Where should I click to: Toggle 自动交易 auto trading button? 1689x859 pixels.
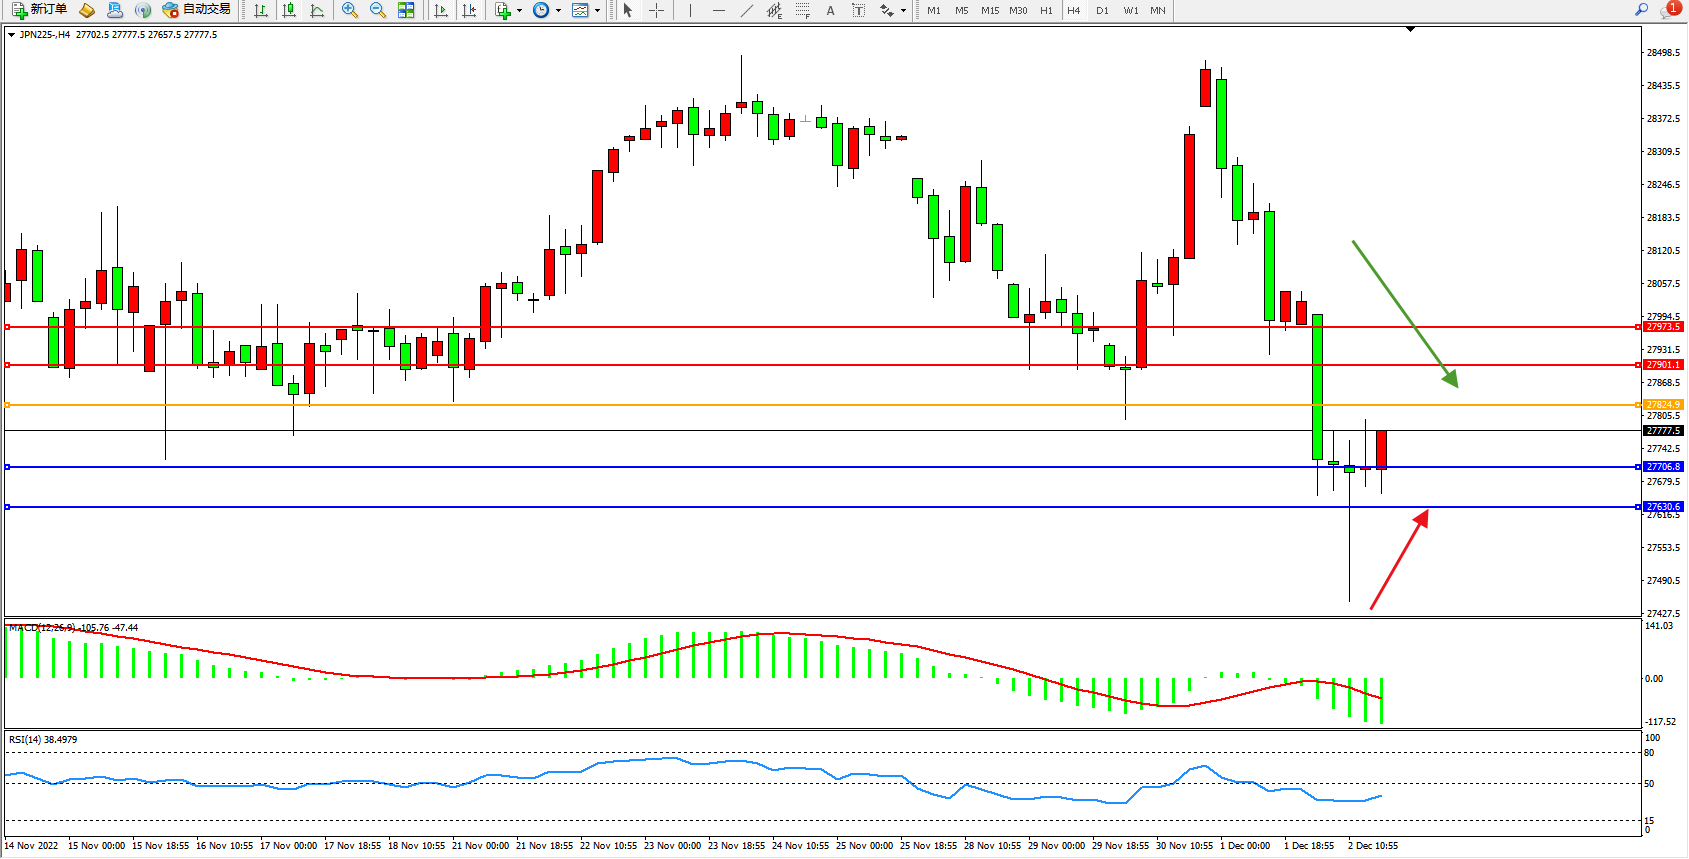coord(197,10)
